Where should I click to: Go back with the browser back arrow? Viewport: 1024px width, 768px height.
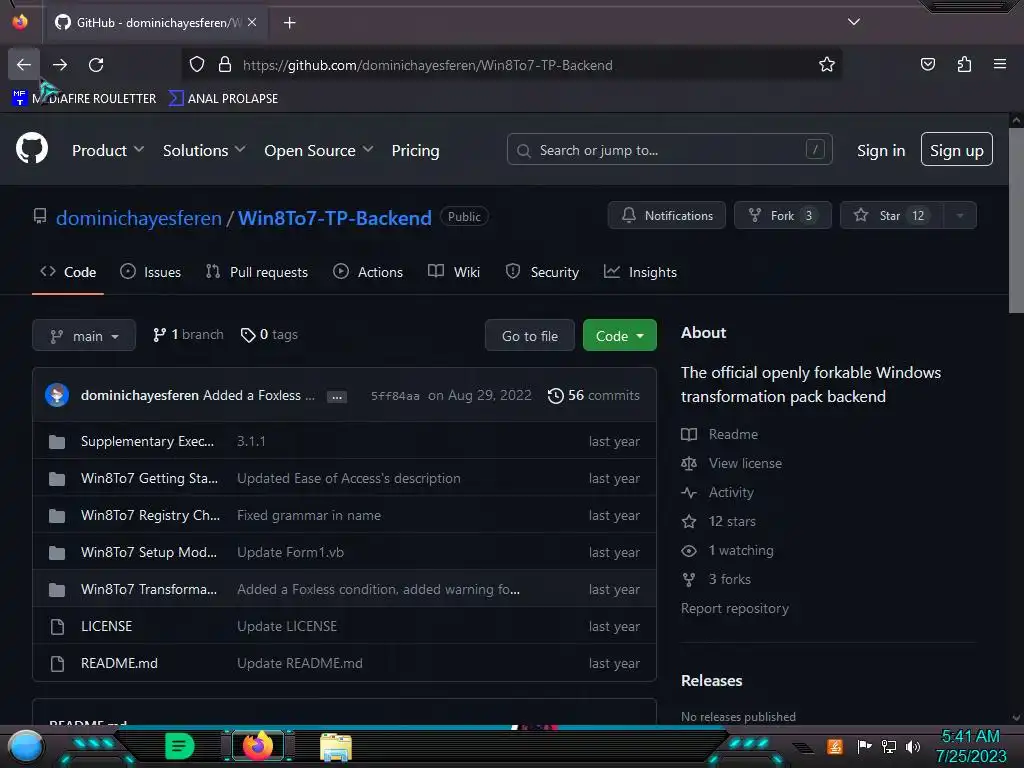tap(24, 65)
